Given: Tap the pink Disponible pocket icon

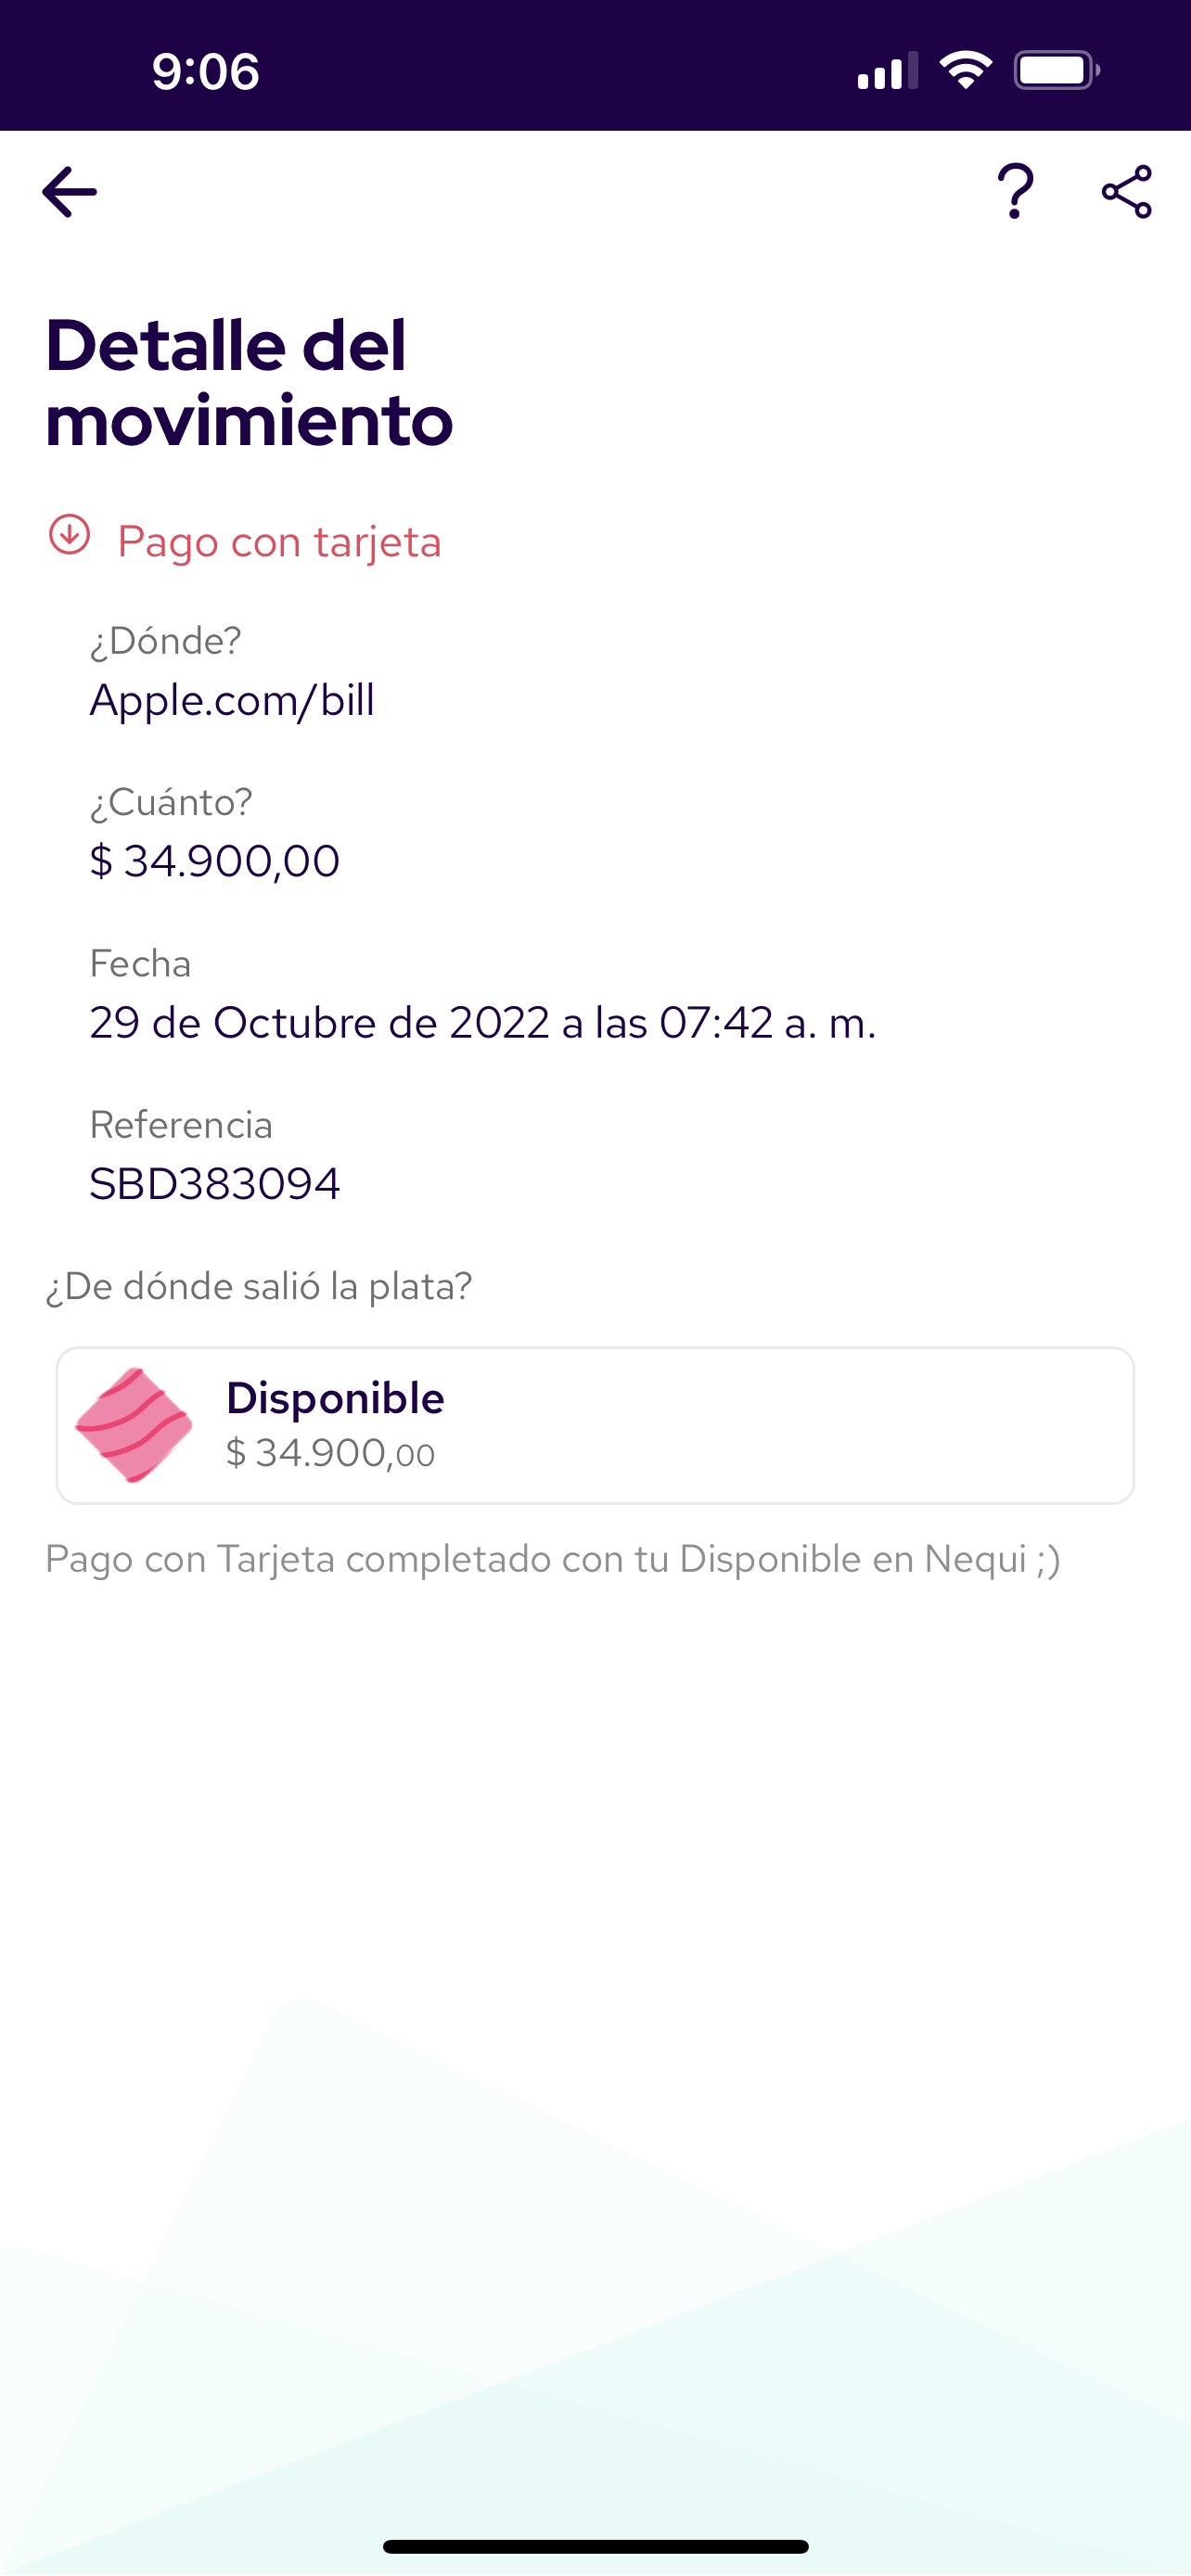Looking at the screenshot, I should click(x=133, y=1424).
